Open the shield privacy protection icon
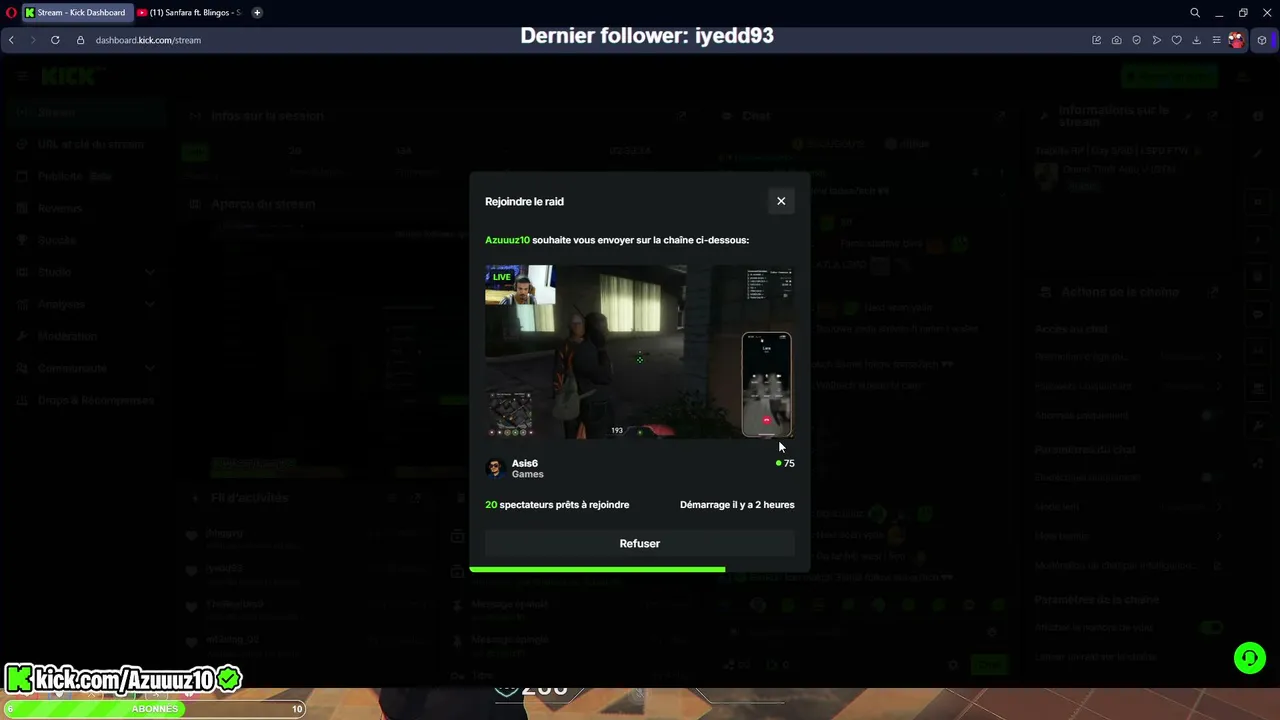1280x720 pixels. click(1137, 40)
